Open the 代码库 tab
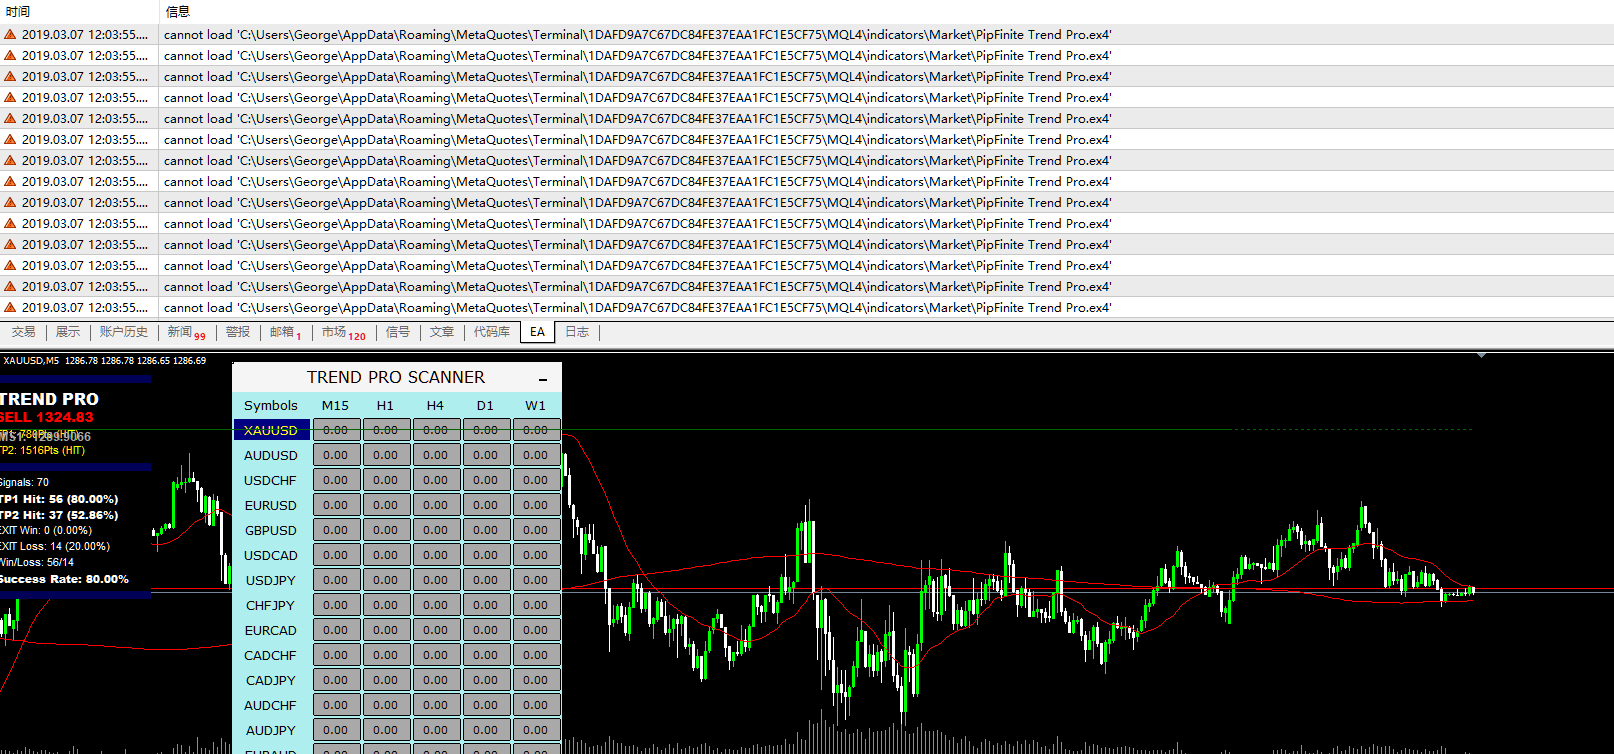 [x=492, y=332]
